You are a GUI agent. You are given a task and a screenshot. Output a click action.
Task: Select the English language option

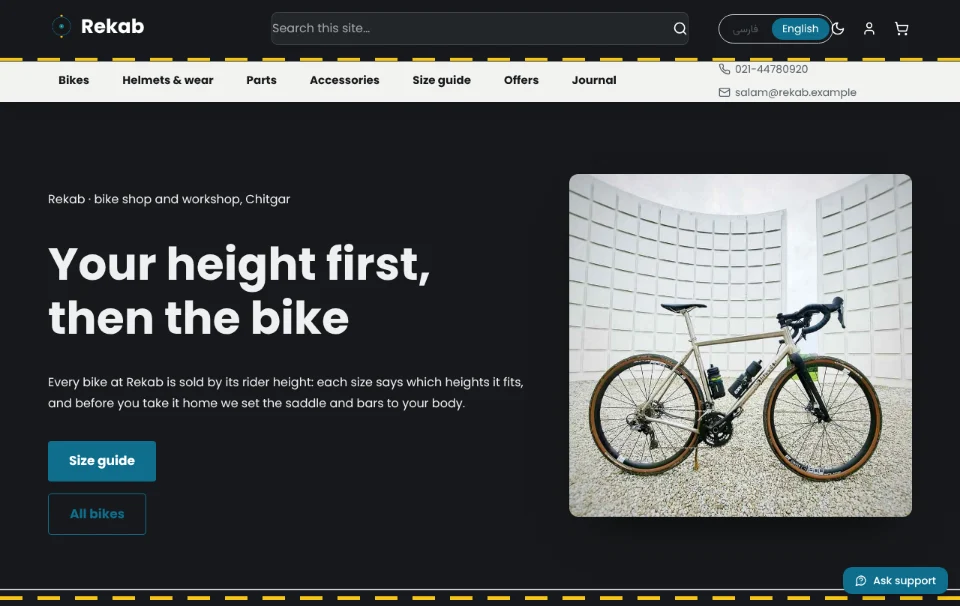coord(800,29)
